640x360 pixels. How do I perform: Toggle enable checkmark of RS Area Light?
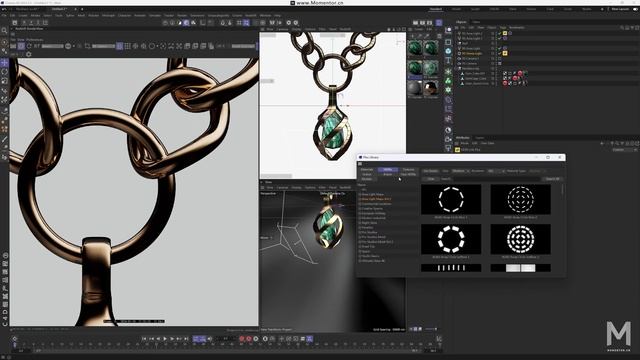tap(500, 48)
